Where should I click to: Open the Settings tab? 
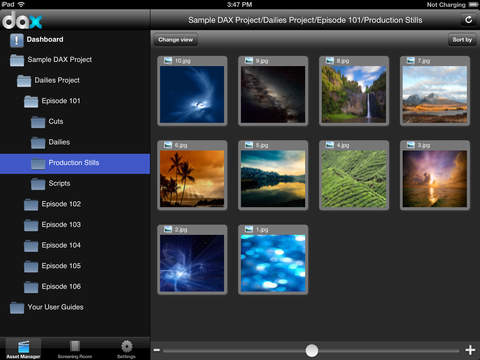126,349
